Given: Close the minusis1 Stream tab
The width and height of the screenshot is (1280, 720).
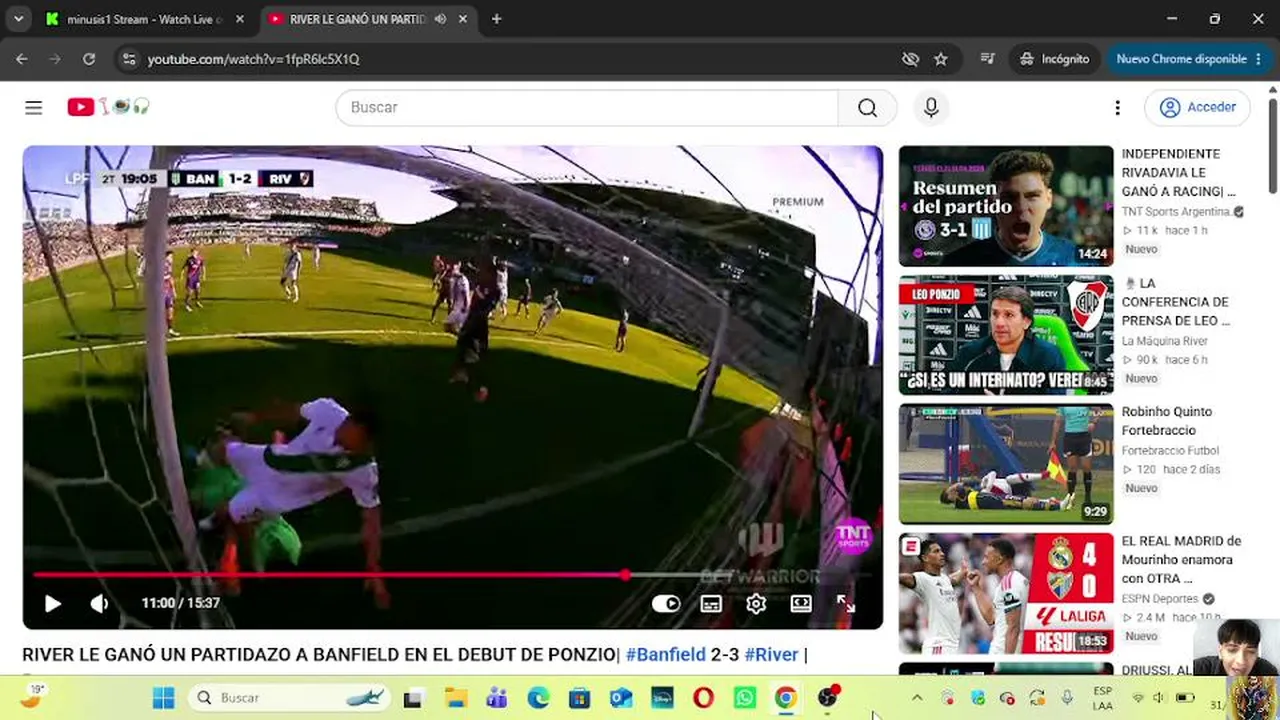Looking at the screenshot, I should (x=240, y=19).
